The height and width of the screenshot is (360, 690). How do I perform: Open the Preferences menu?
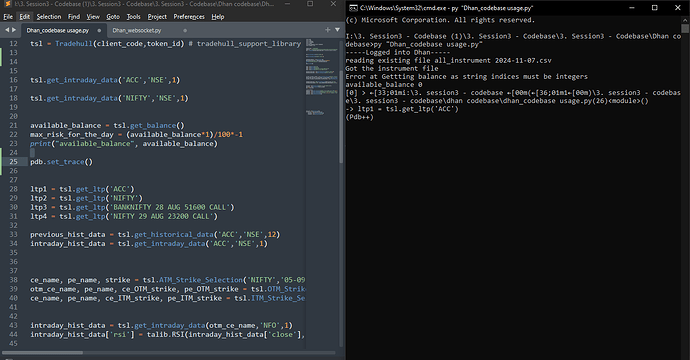[189, 17]
